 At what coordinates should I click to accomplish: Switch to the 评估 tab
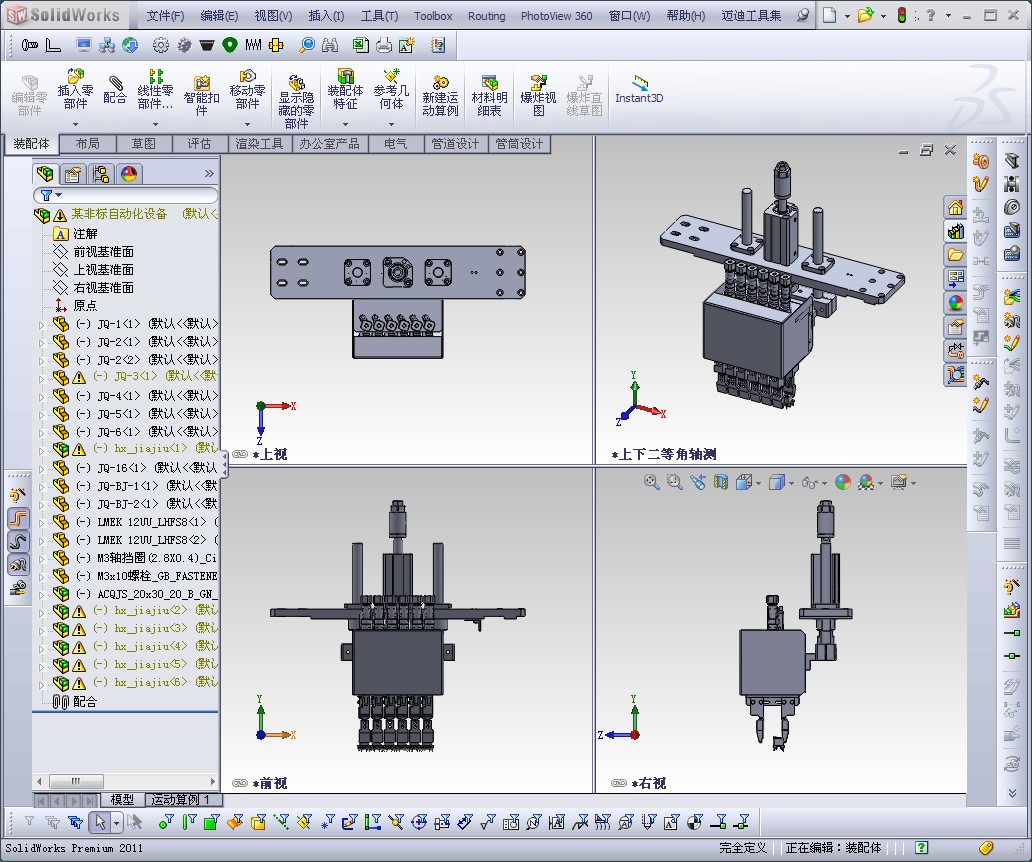pos(199,143)
